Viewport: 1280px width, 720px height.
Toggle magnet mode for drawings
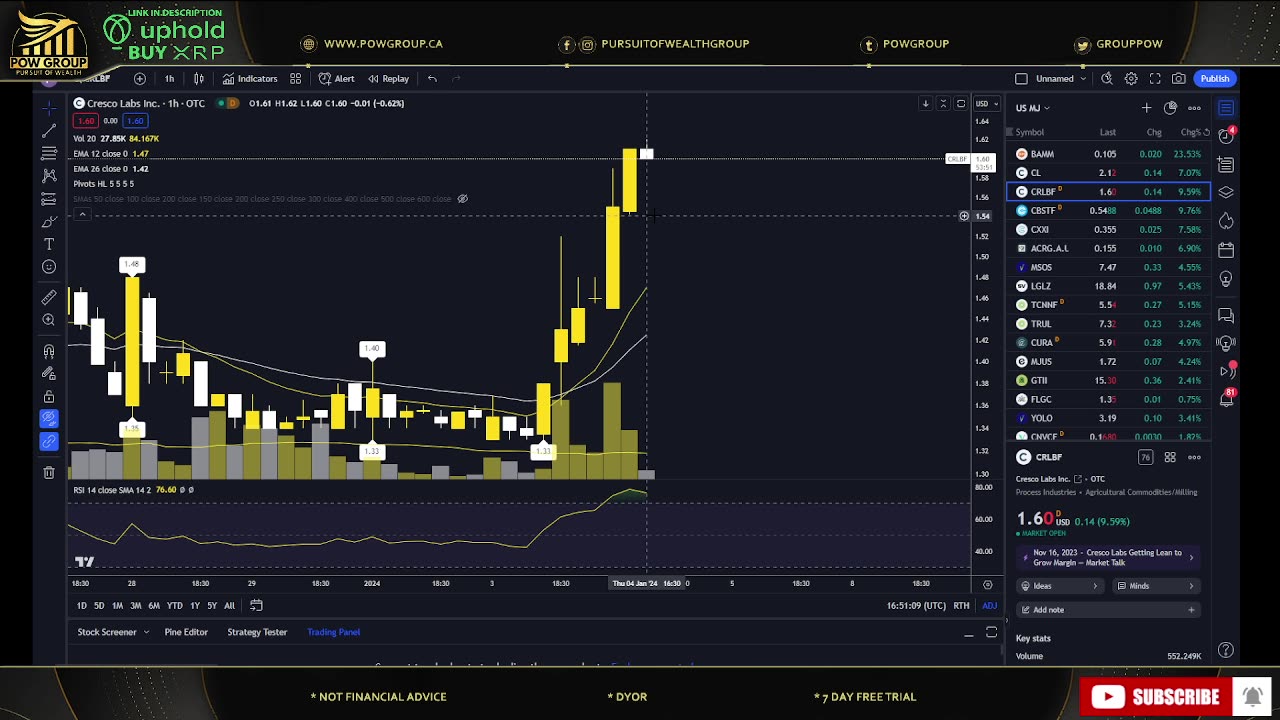pos(48,351)
